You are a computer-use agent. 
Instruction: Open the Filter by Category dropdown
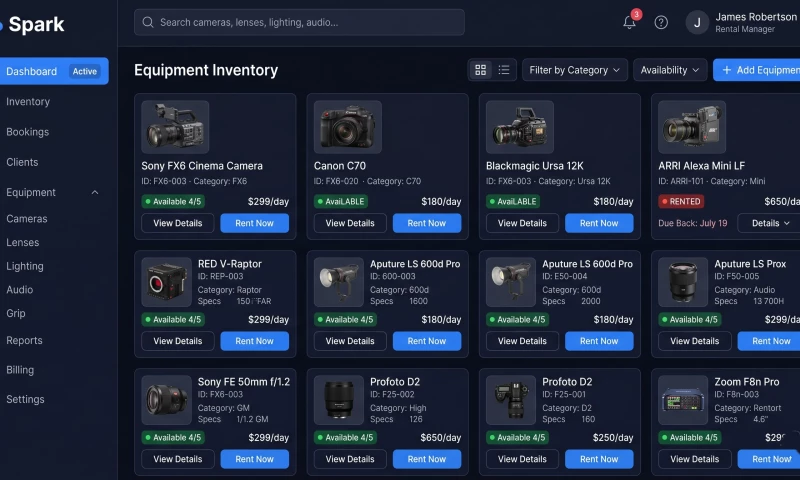[x=574, y=70]
